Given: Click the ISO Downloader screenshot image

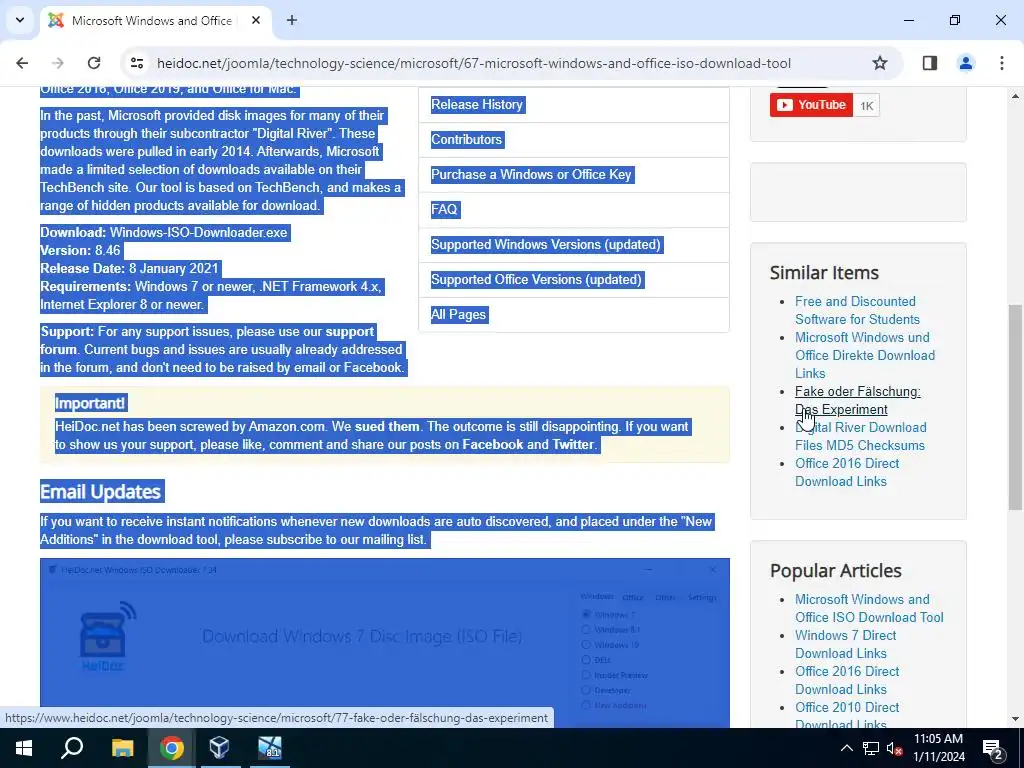Looking at the screenshot, I should coord(385,643).
